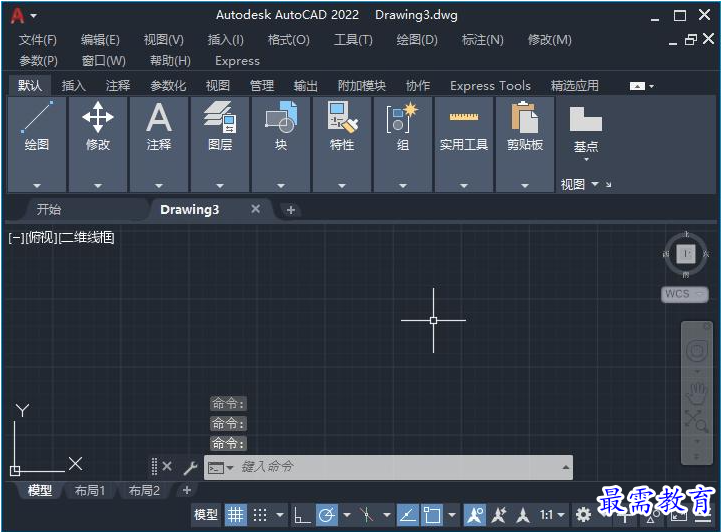Open the 1:1 annotation scale dropdown
721x532 pixels.
[552, 515]
